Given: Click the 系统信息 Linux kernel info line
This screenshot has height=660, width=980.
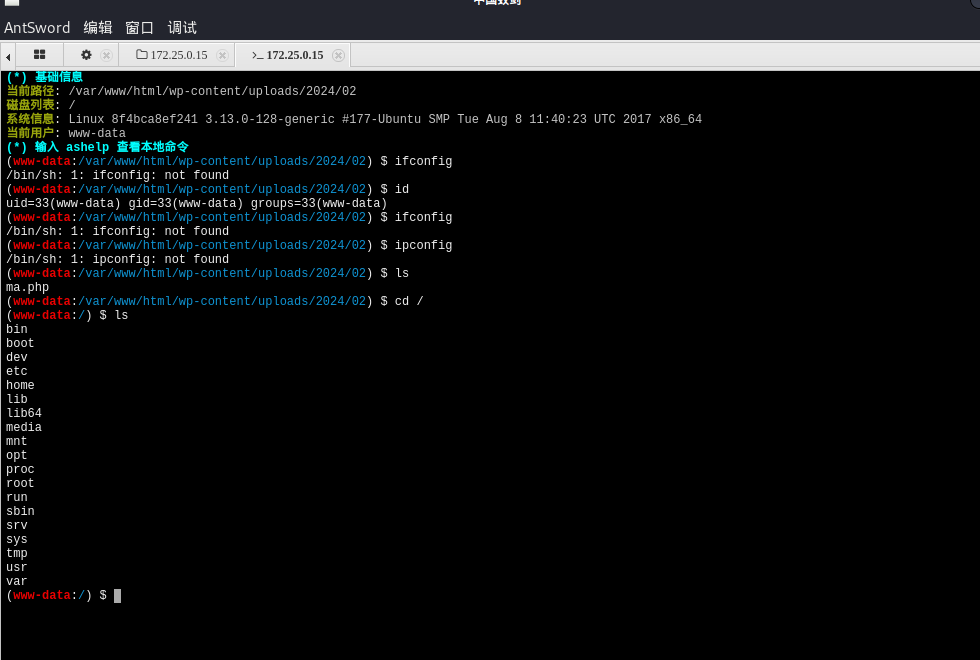Looking at the screenshot, I should (354, 119).
